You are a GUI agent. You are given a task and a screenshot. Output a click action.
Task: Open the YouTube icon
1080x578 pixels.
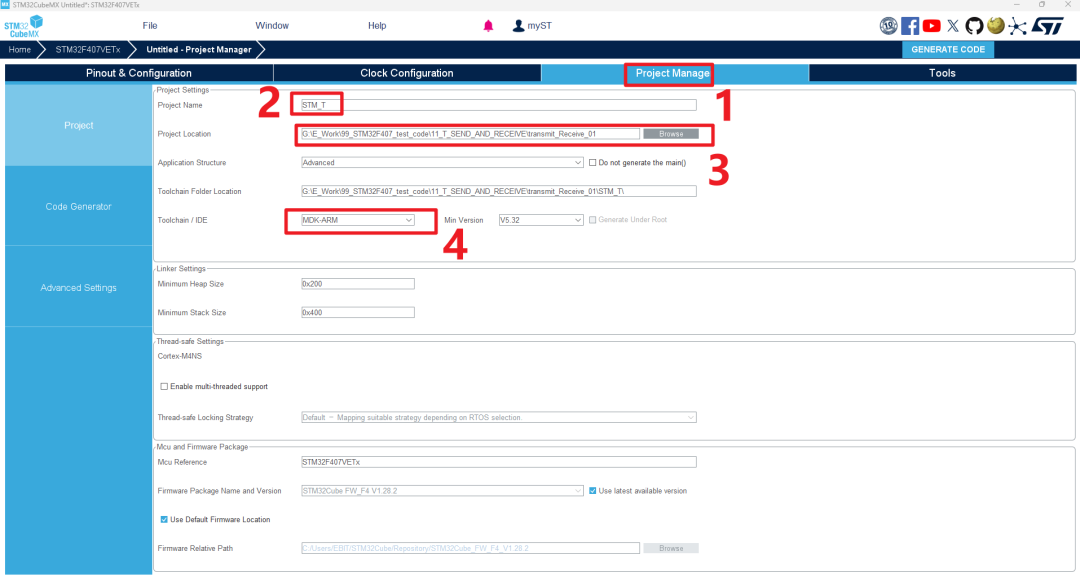932,26
